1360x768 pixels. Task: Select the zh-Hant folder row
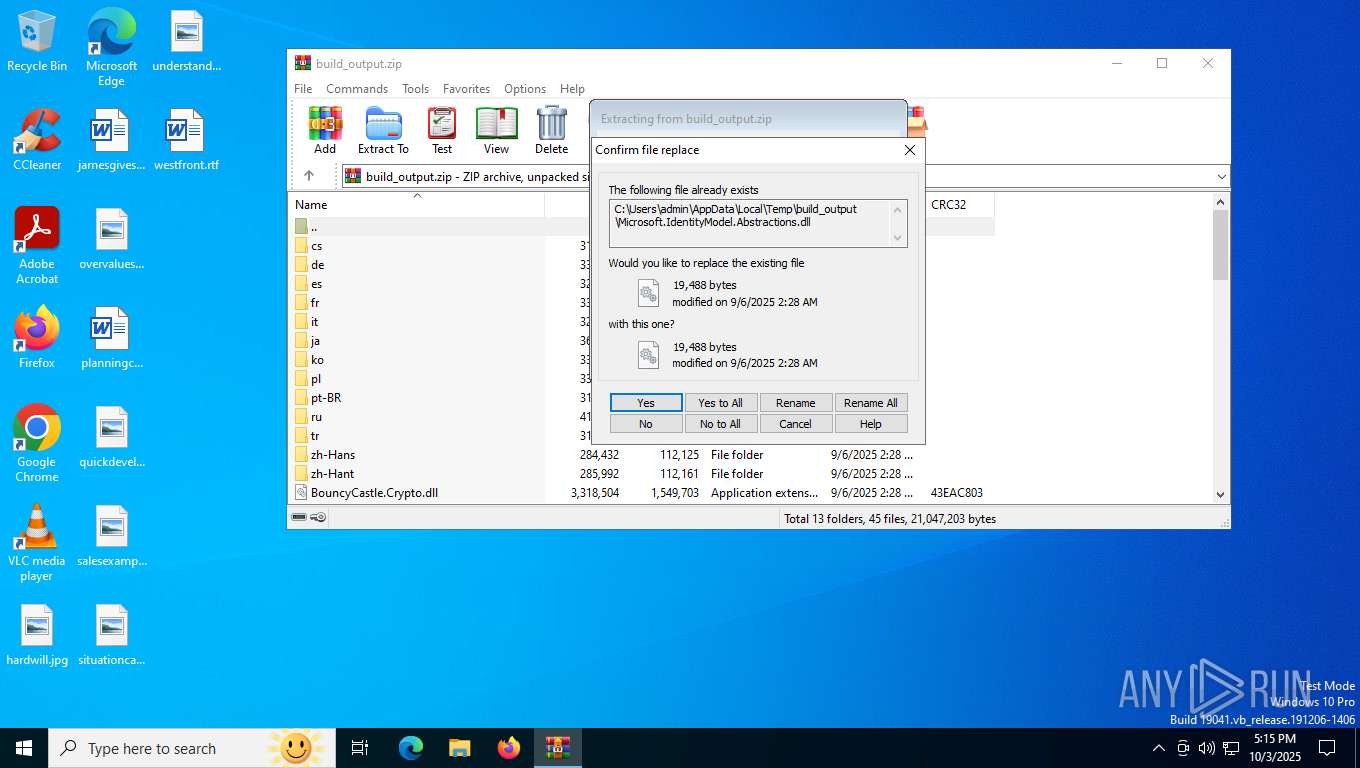point(643,474)
